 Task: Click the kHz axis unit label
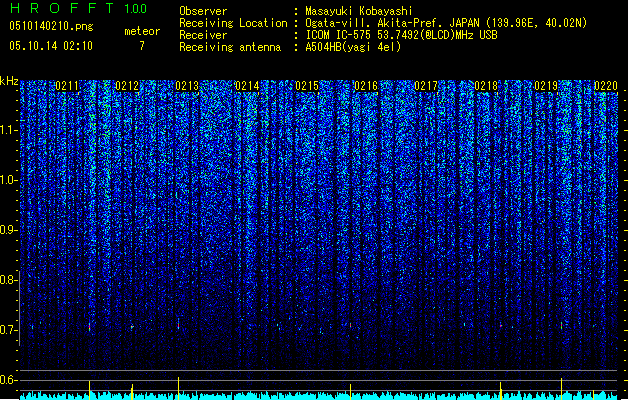(9, 81)
